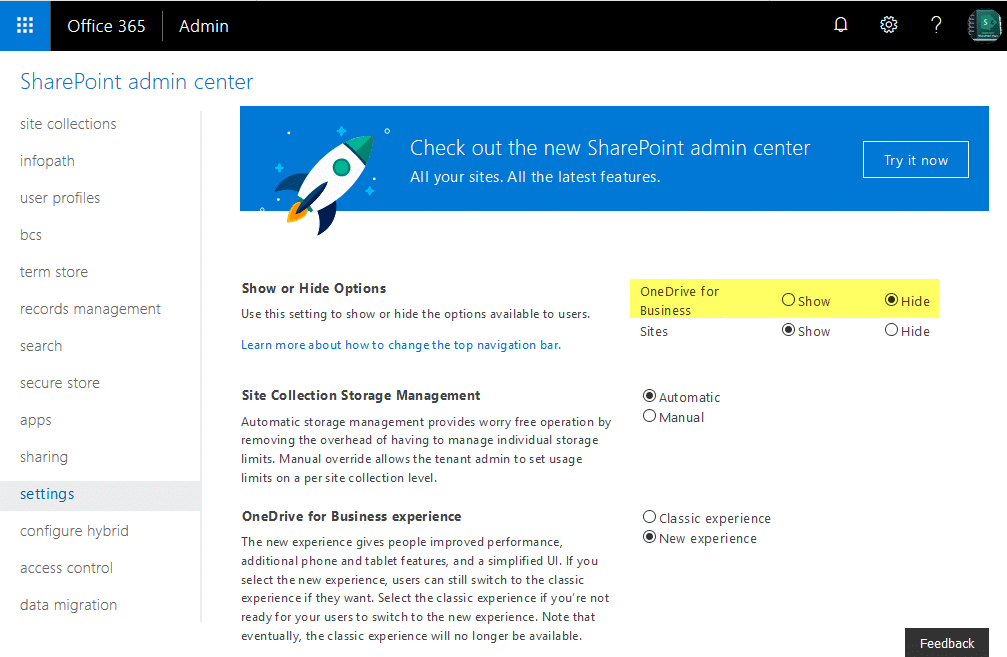The image size is (1007, 657).
Task: Open the Feedback button
Action: coord(947,643)
